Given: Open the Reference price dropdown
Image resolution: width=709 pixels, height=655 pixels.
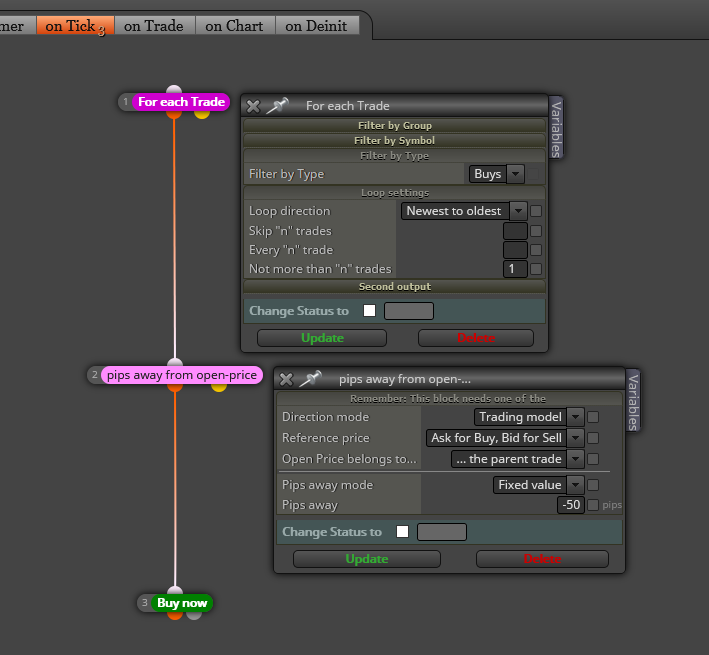Looking at the screenshot, I should tap(505, 438).
